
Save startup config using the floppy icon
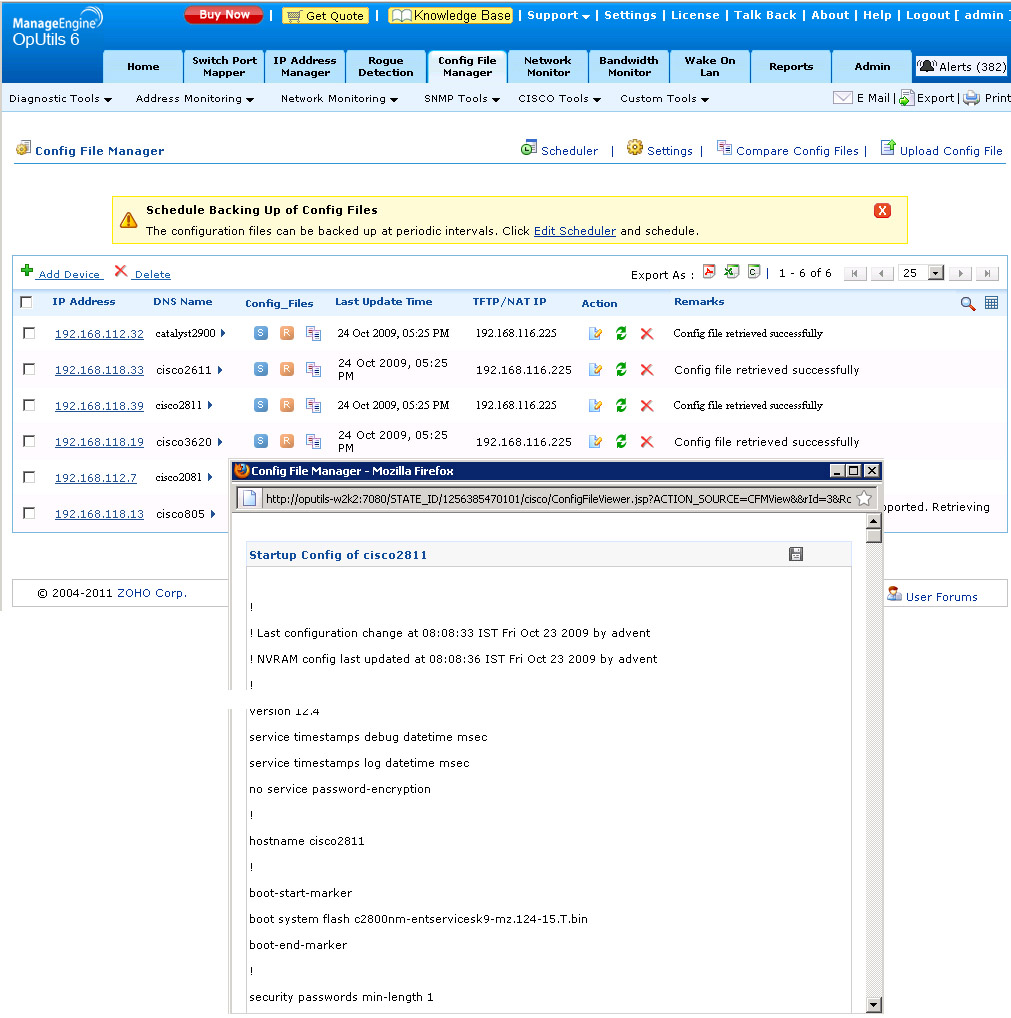(795, 554)
